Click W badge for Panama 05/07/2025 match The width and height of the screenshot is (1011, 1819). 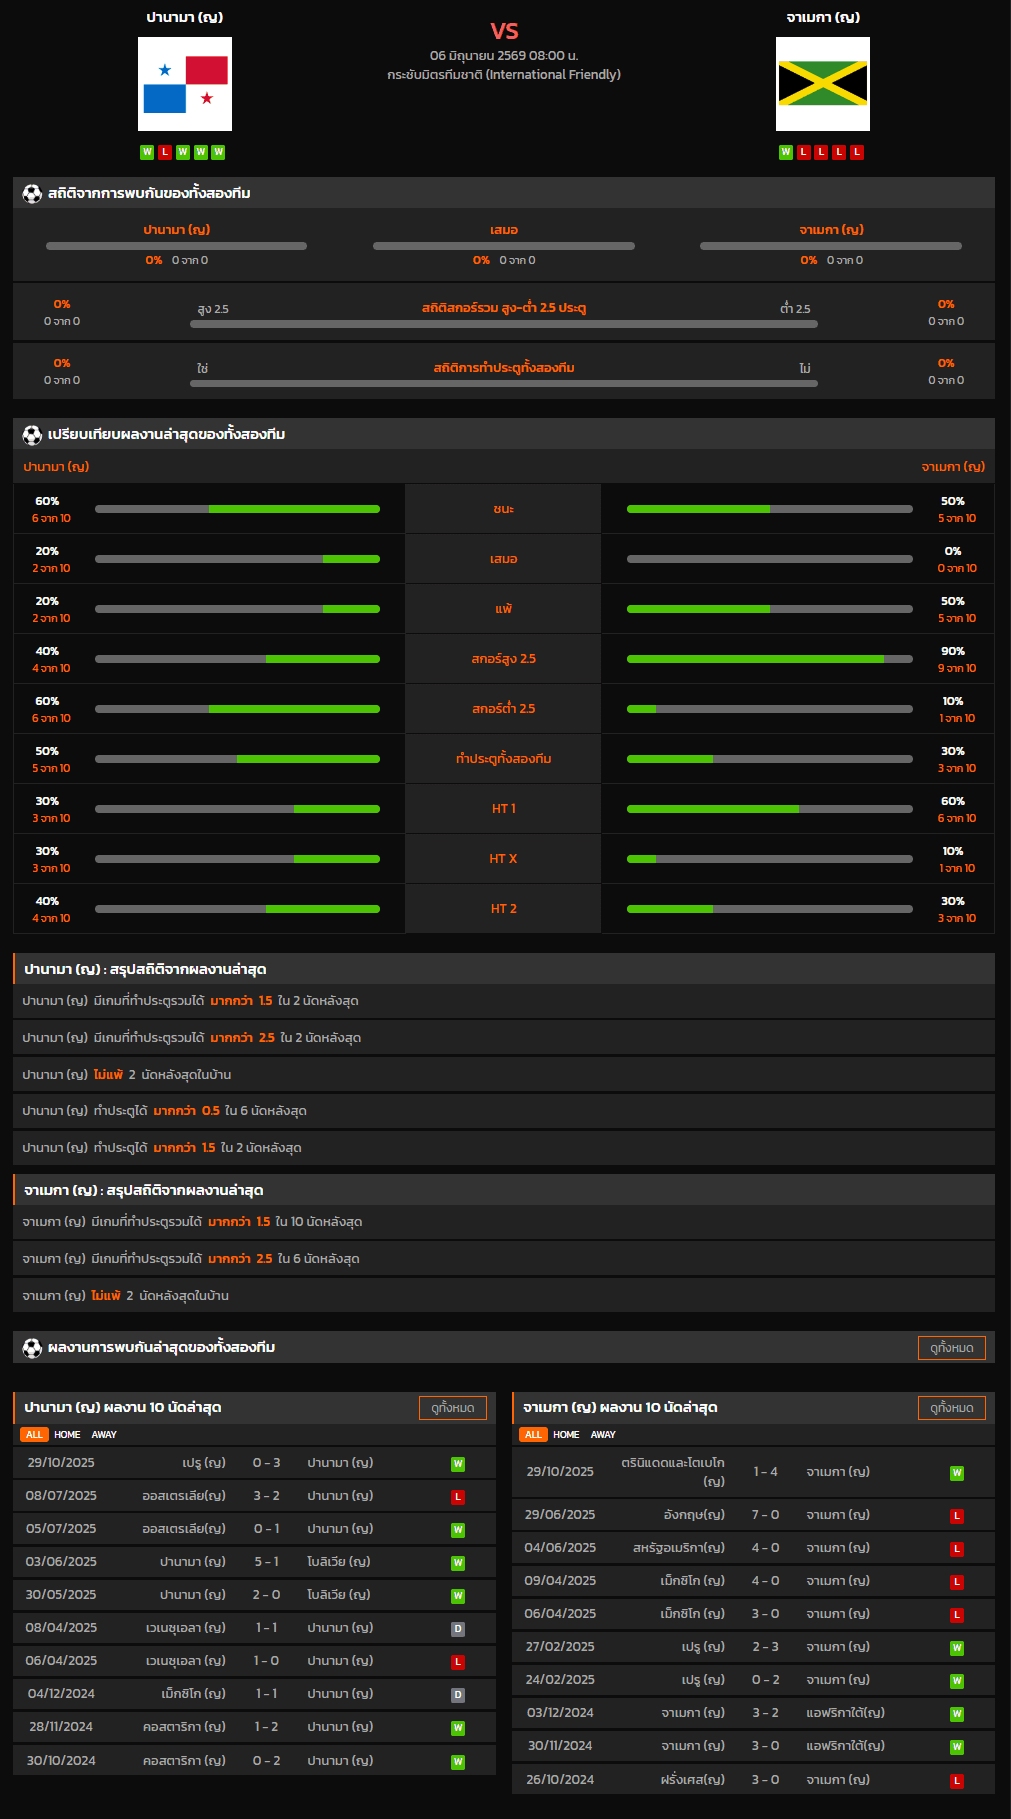coord(458,1530)
